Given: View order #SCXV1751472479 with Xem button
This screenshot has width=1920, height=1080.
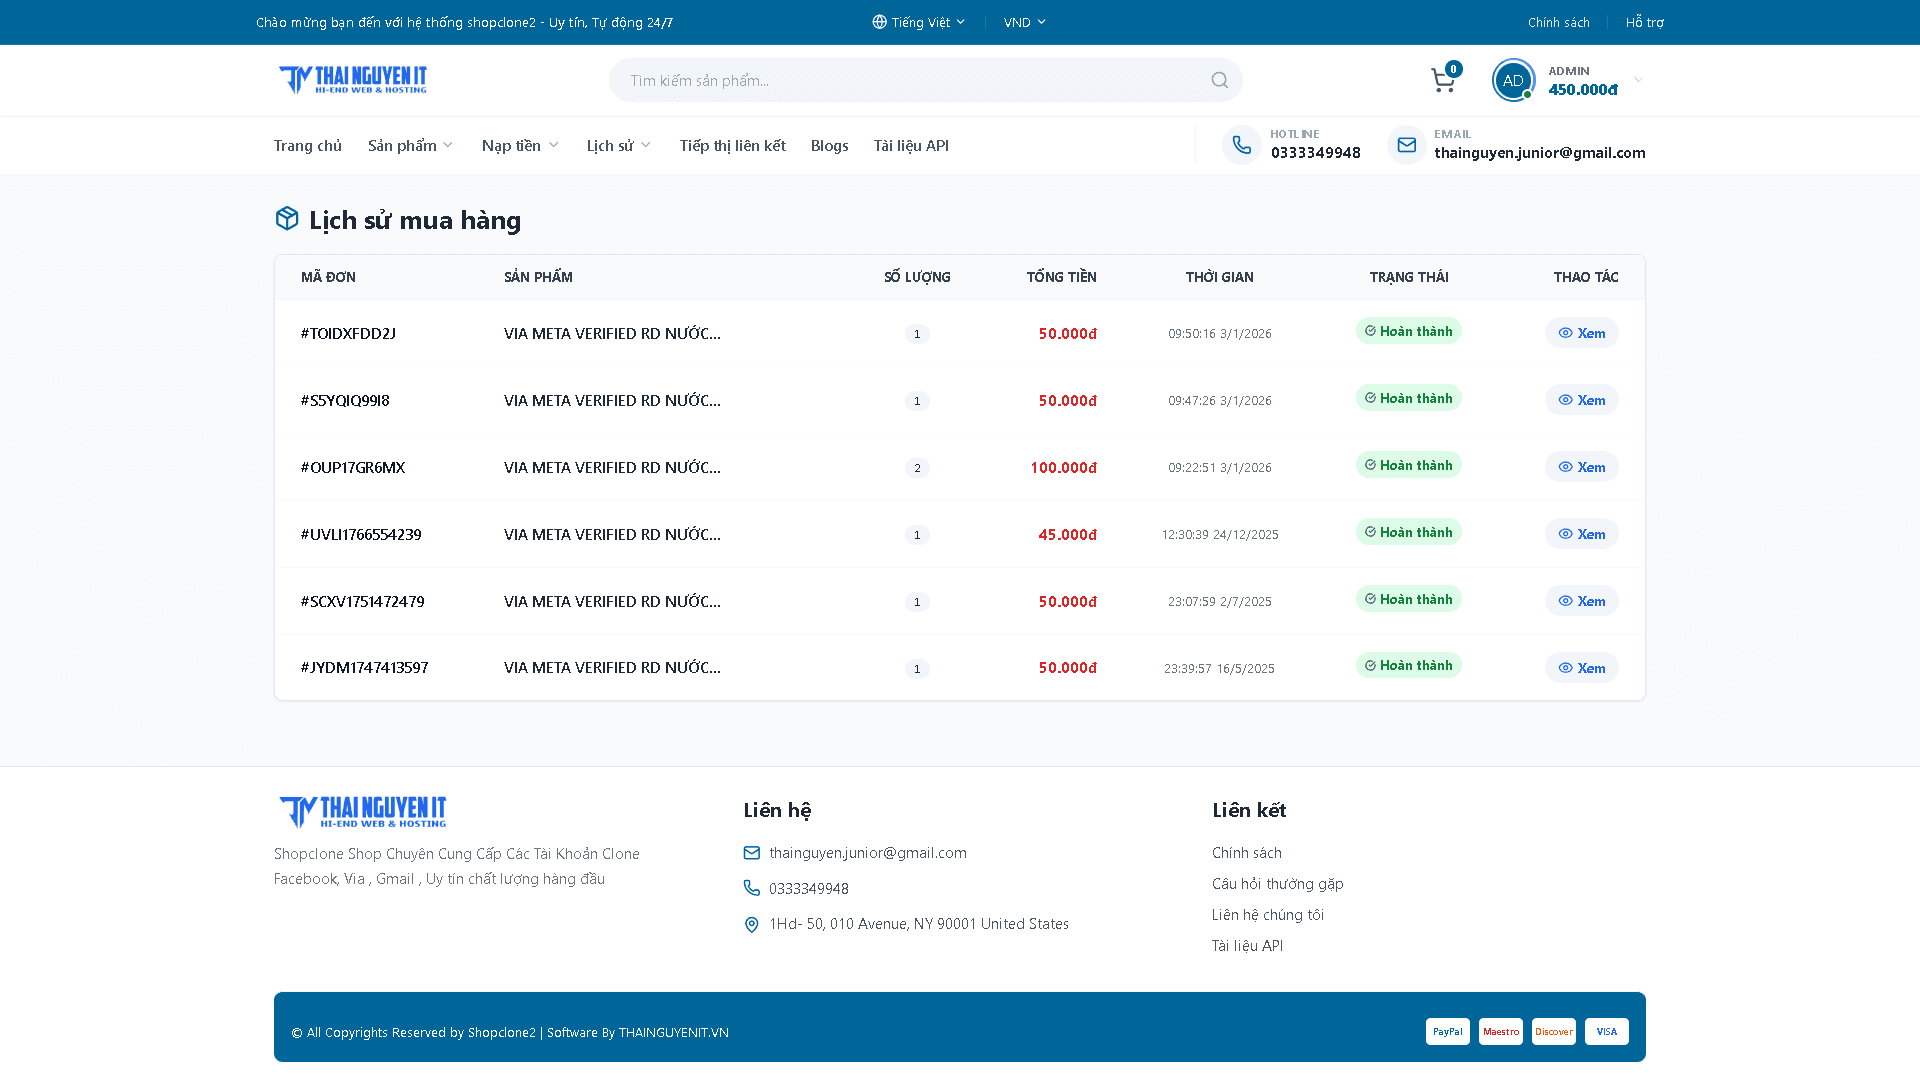Looking at the screenshot, I should (1581, 601).
